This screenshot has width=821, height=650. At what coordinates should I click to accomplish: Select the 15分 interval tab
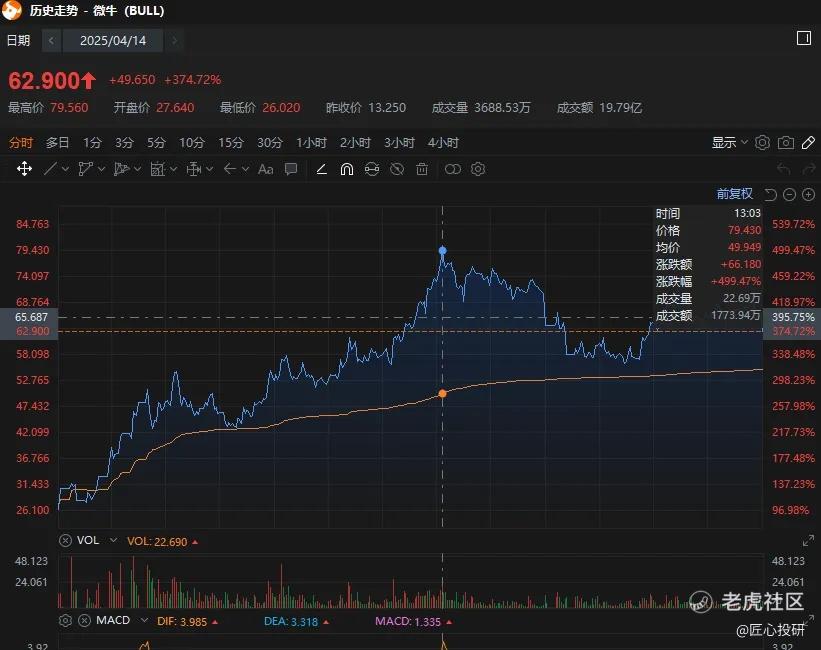(x=230, y=143)
